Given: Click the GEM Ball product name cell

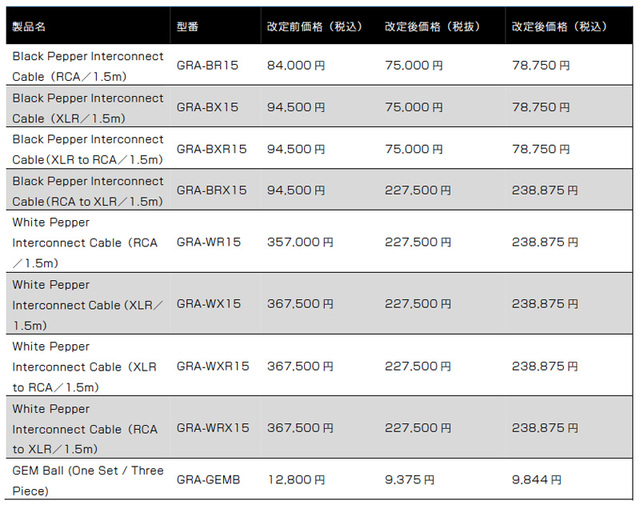Looking at the screenshot, I should click(88, 480).
